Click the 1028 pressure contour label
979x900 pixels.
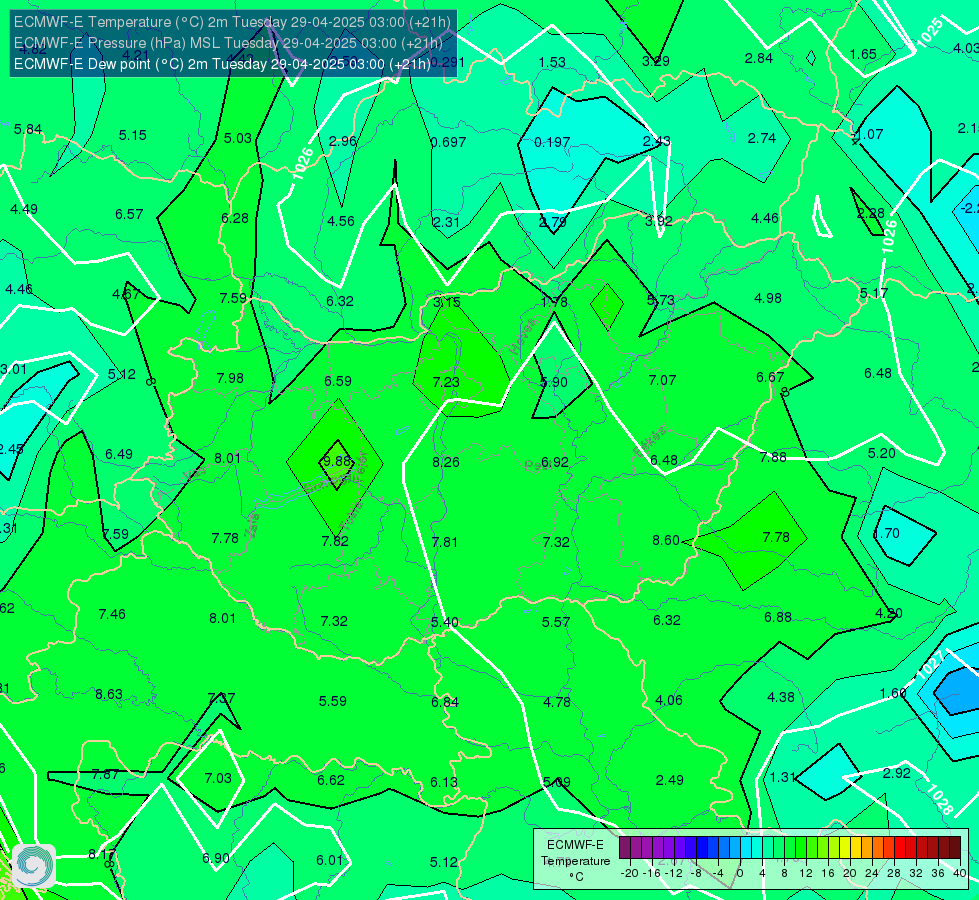click(x=939, y=800)
